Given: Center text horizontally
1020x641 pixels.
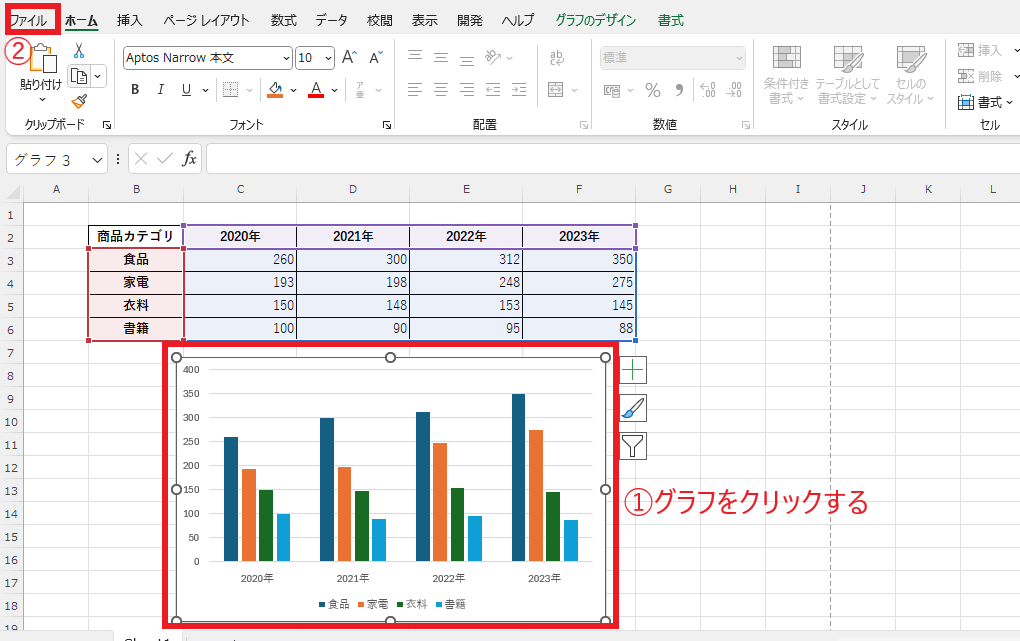Looking at the screenshot, I should point(441,89).
